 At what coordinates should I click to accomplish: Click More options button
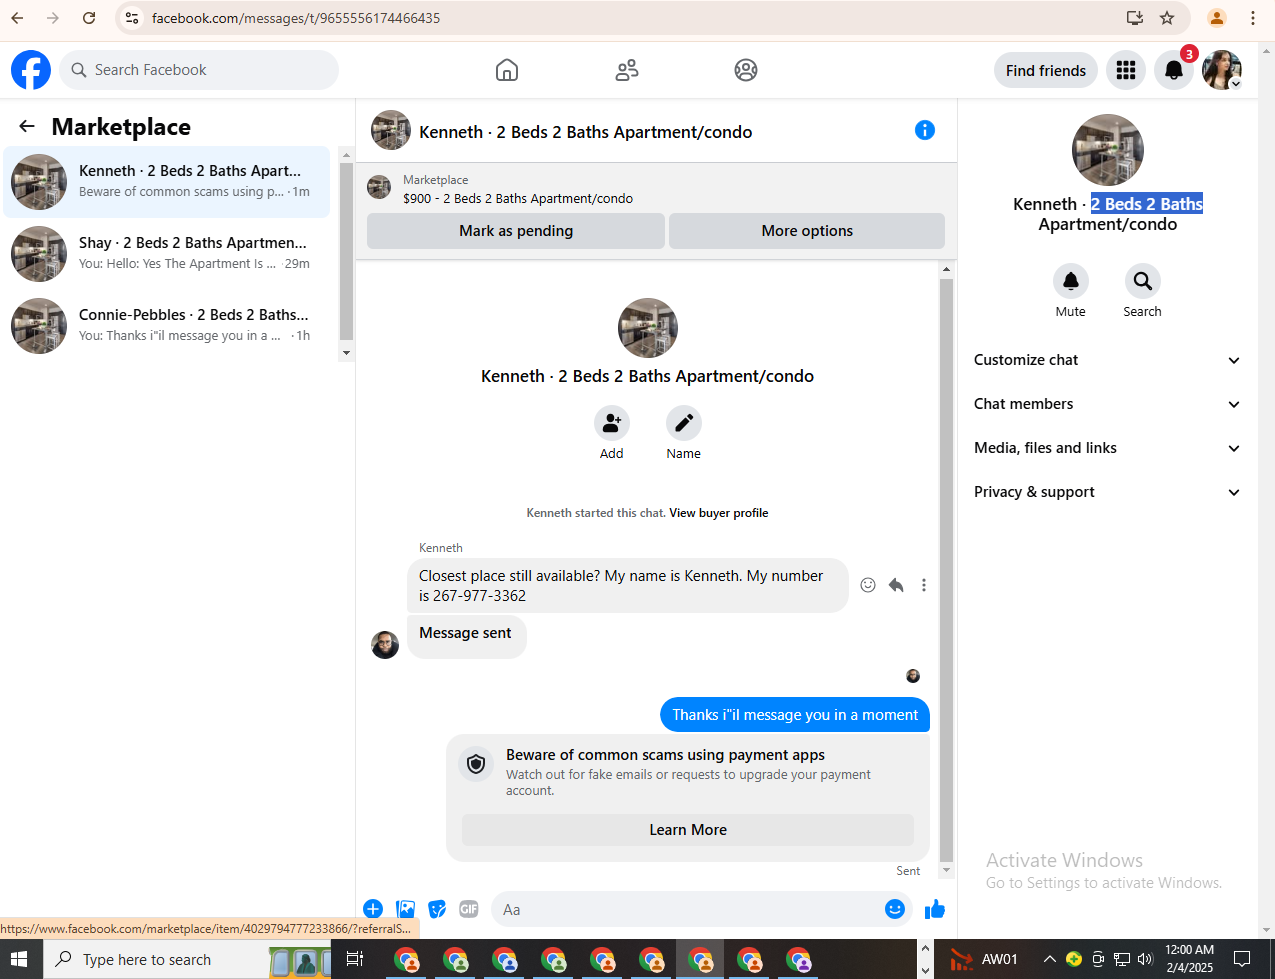pyautogui.click(x=807, y=231)
